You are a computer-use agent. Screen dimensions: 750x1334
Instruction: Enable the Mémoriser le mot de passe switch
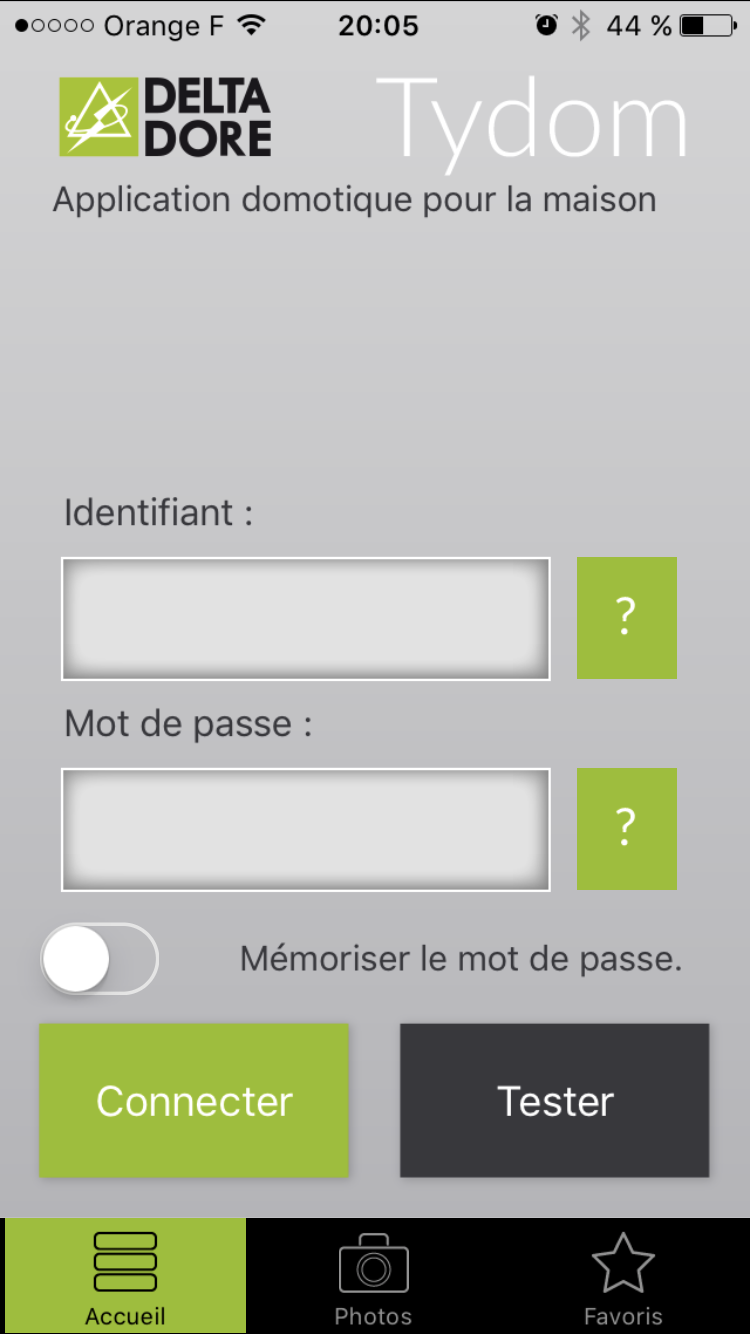click(99, 959)
